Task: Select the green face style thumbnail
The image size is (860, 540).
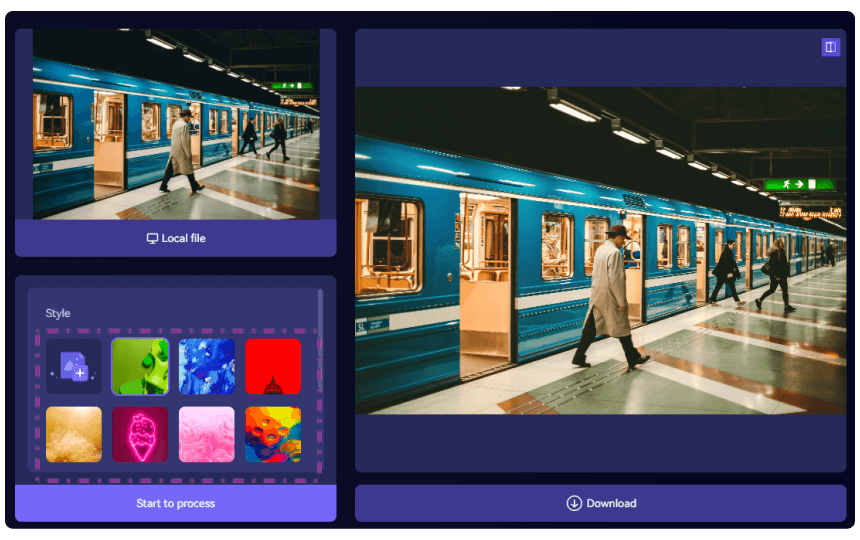Action: tap(140, 366)
